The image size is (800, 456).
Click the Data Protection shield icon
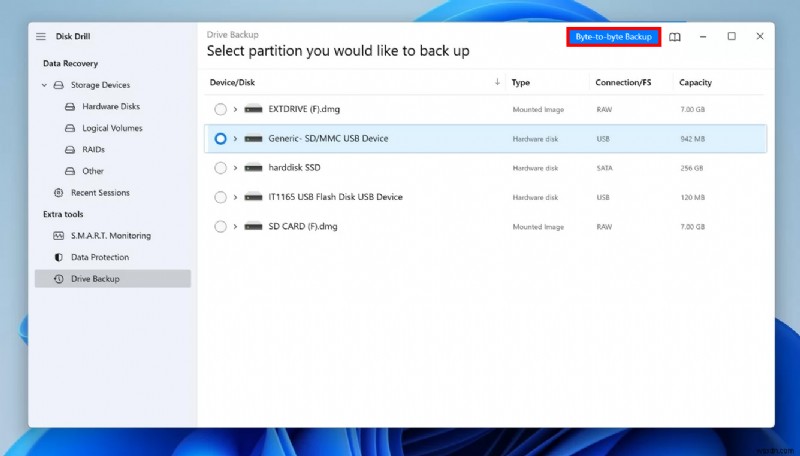pos(59,257)
